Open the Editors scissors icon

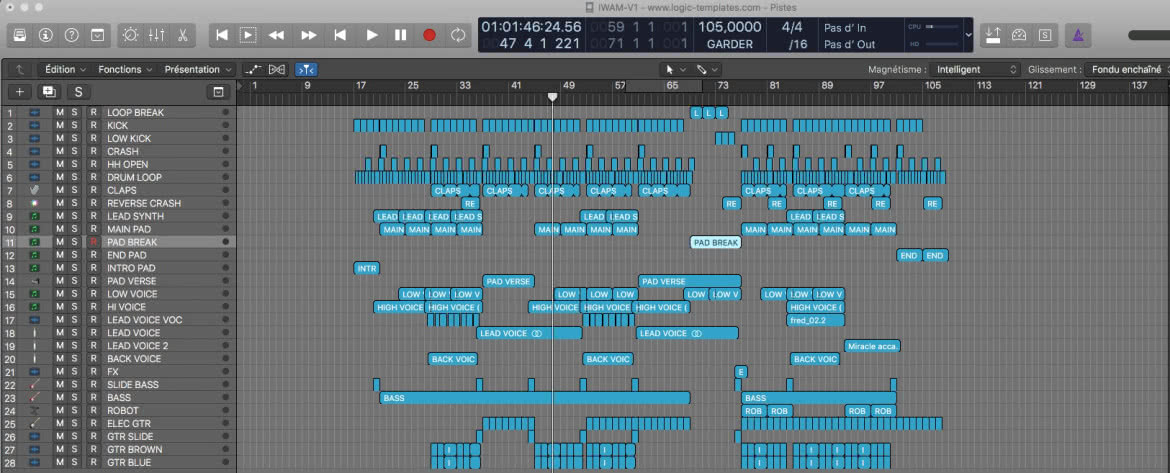click(x=183, y=35)
